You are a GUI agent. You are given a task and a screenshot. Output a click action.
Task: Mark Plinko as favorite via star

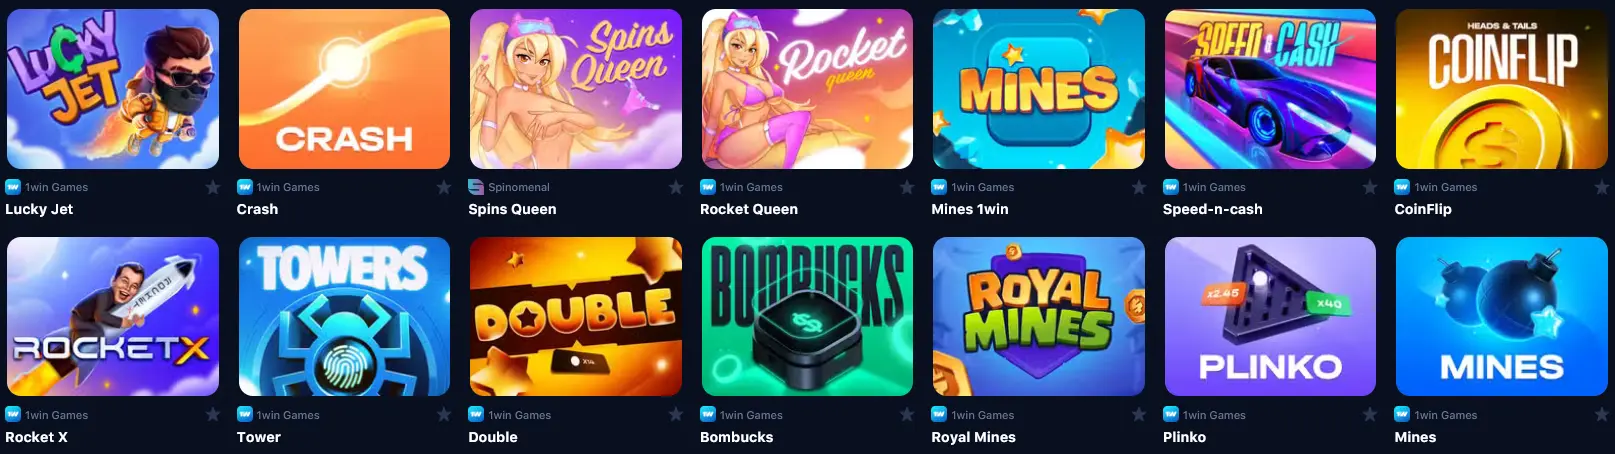[x=1370, y=414]
